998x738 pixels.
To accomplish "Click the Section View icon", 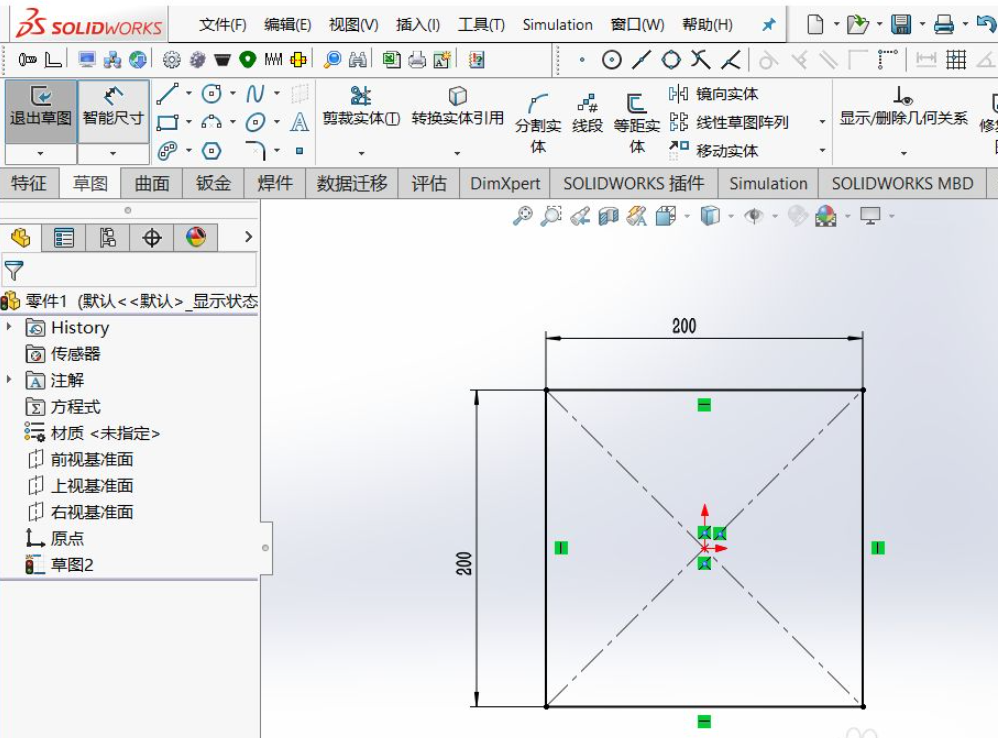I will pyautogui.click(x=608, y=216).
